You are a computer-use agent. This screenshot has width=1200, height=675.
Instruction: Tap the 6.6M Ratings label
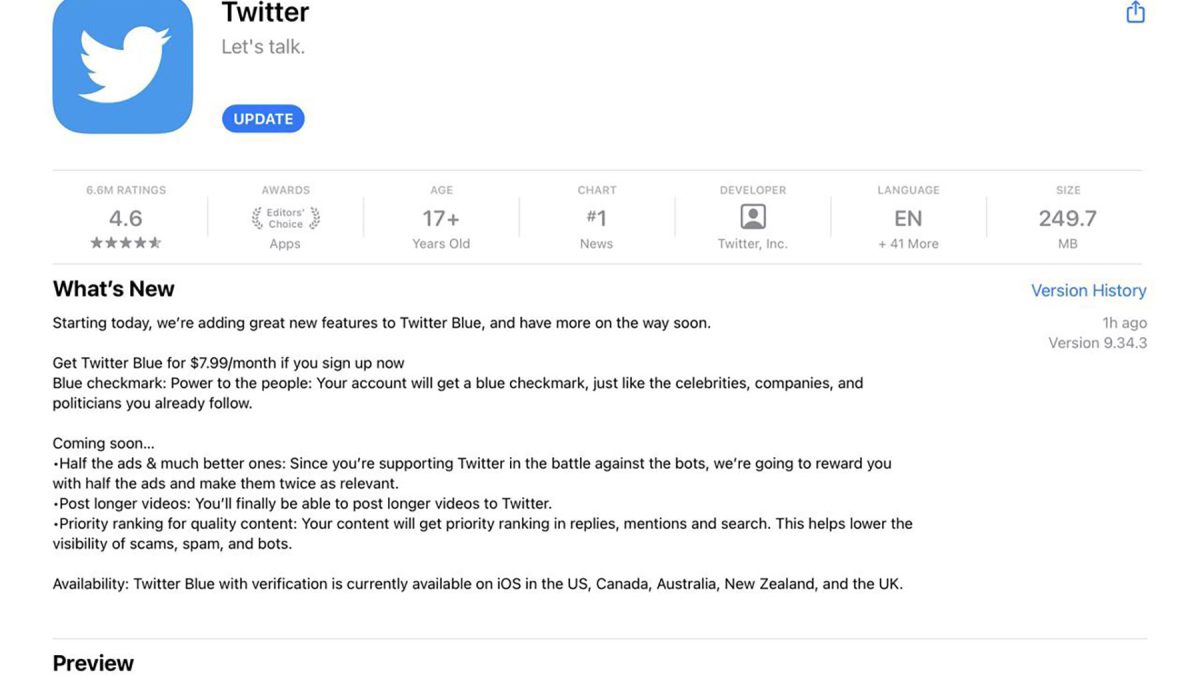click(x=126, y=190)
